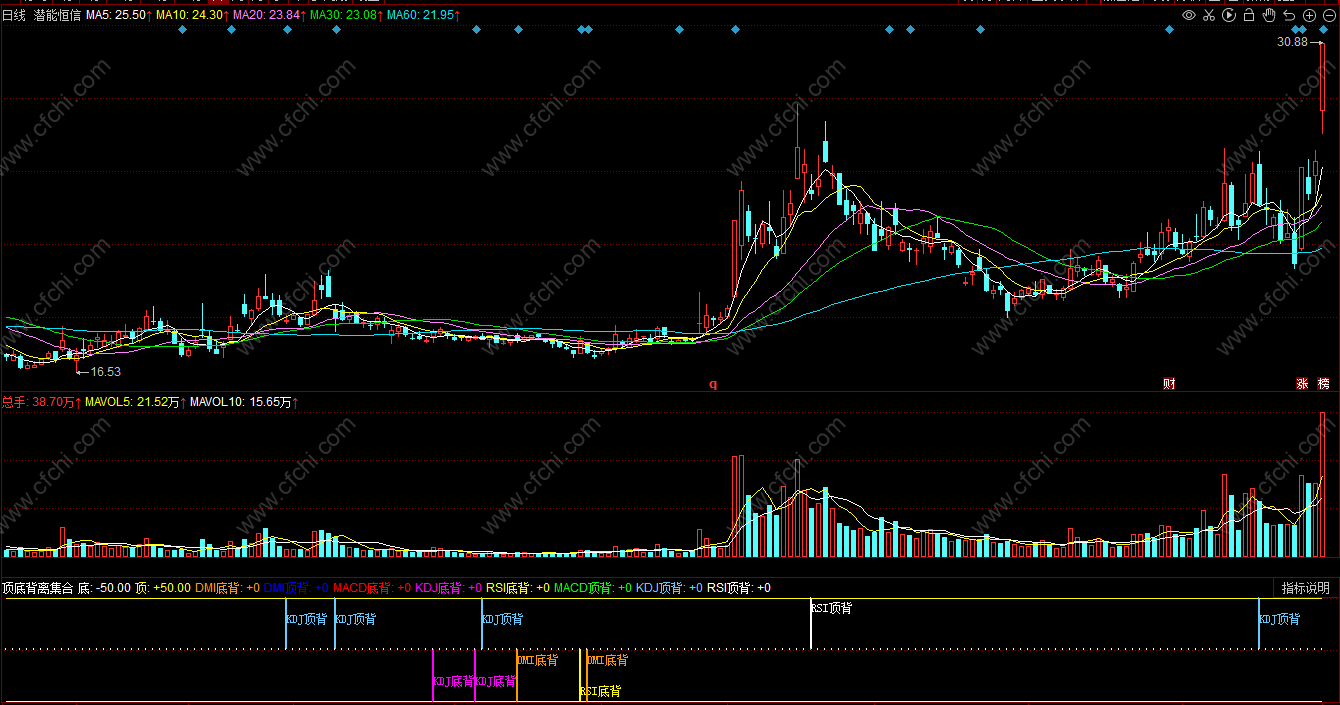Select the MA60: 21.95 moving average label
The height and width of the screenshot is (705, 1340).
pyautogui.click(x=423, y=15)
